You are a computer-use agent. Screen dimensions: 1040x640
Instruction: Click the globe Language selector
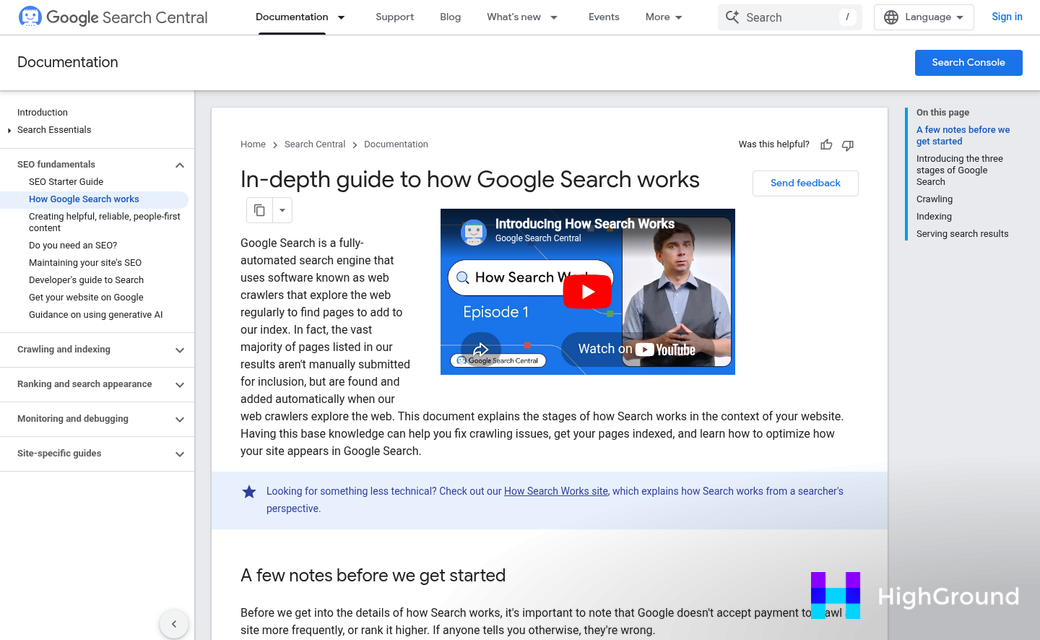923,17
